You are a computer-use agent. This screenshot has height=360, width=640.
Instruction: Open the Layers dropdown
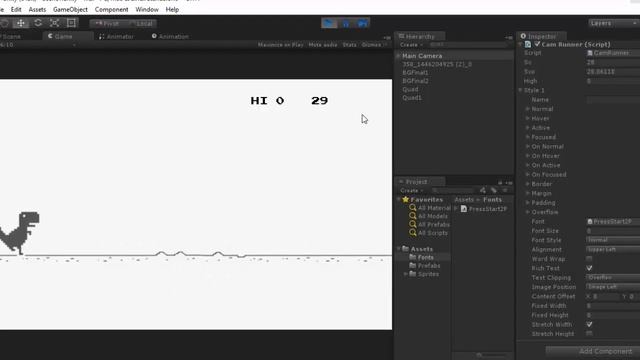(x=614, y=23)
